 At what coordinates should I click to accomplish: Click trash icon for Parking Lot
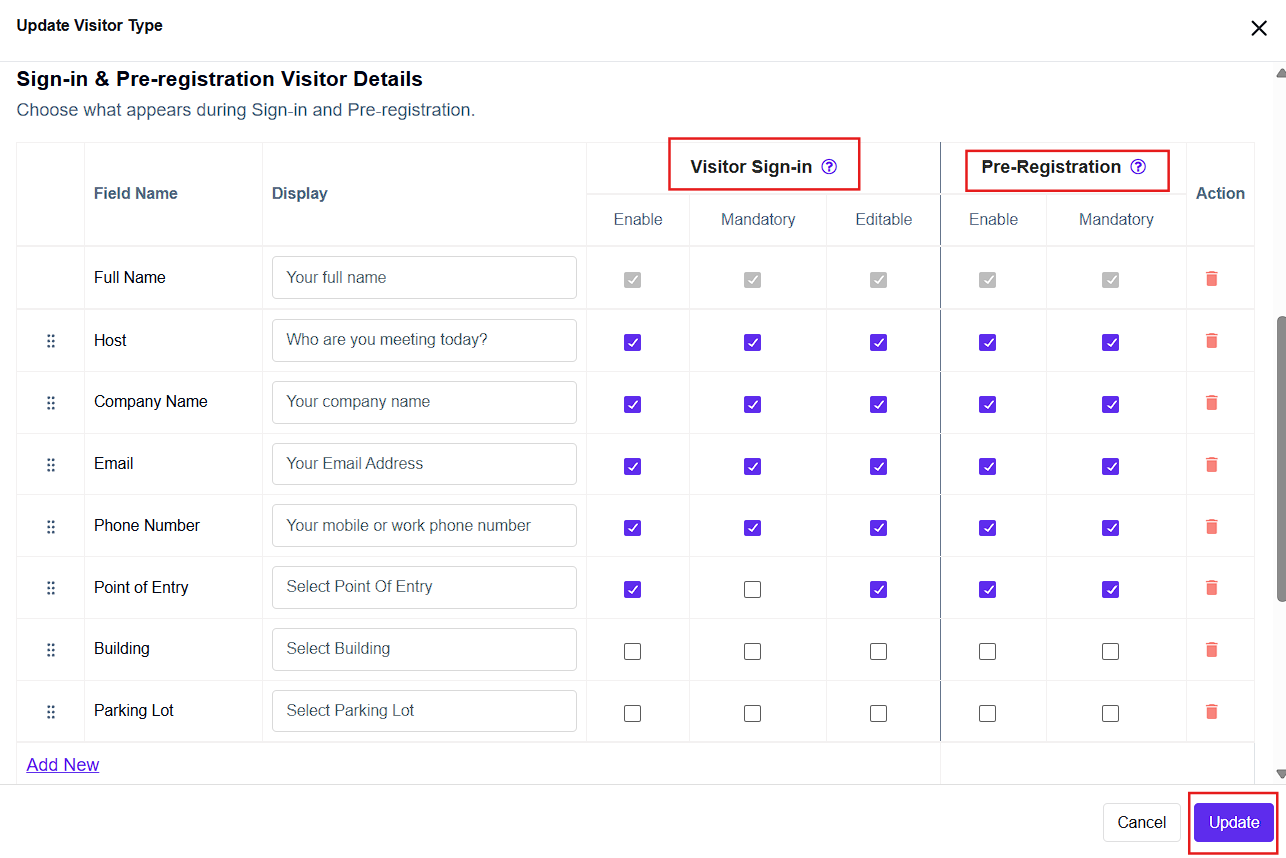coord(1211,712)
